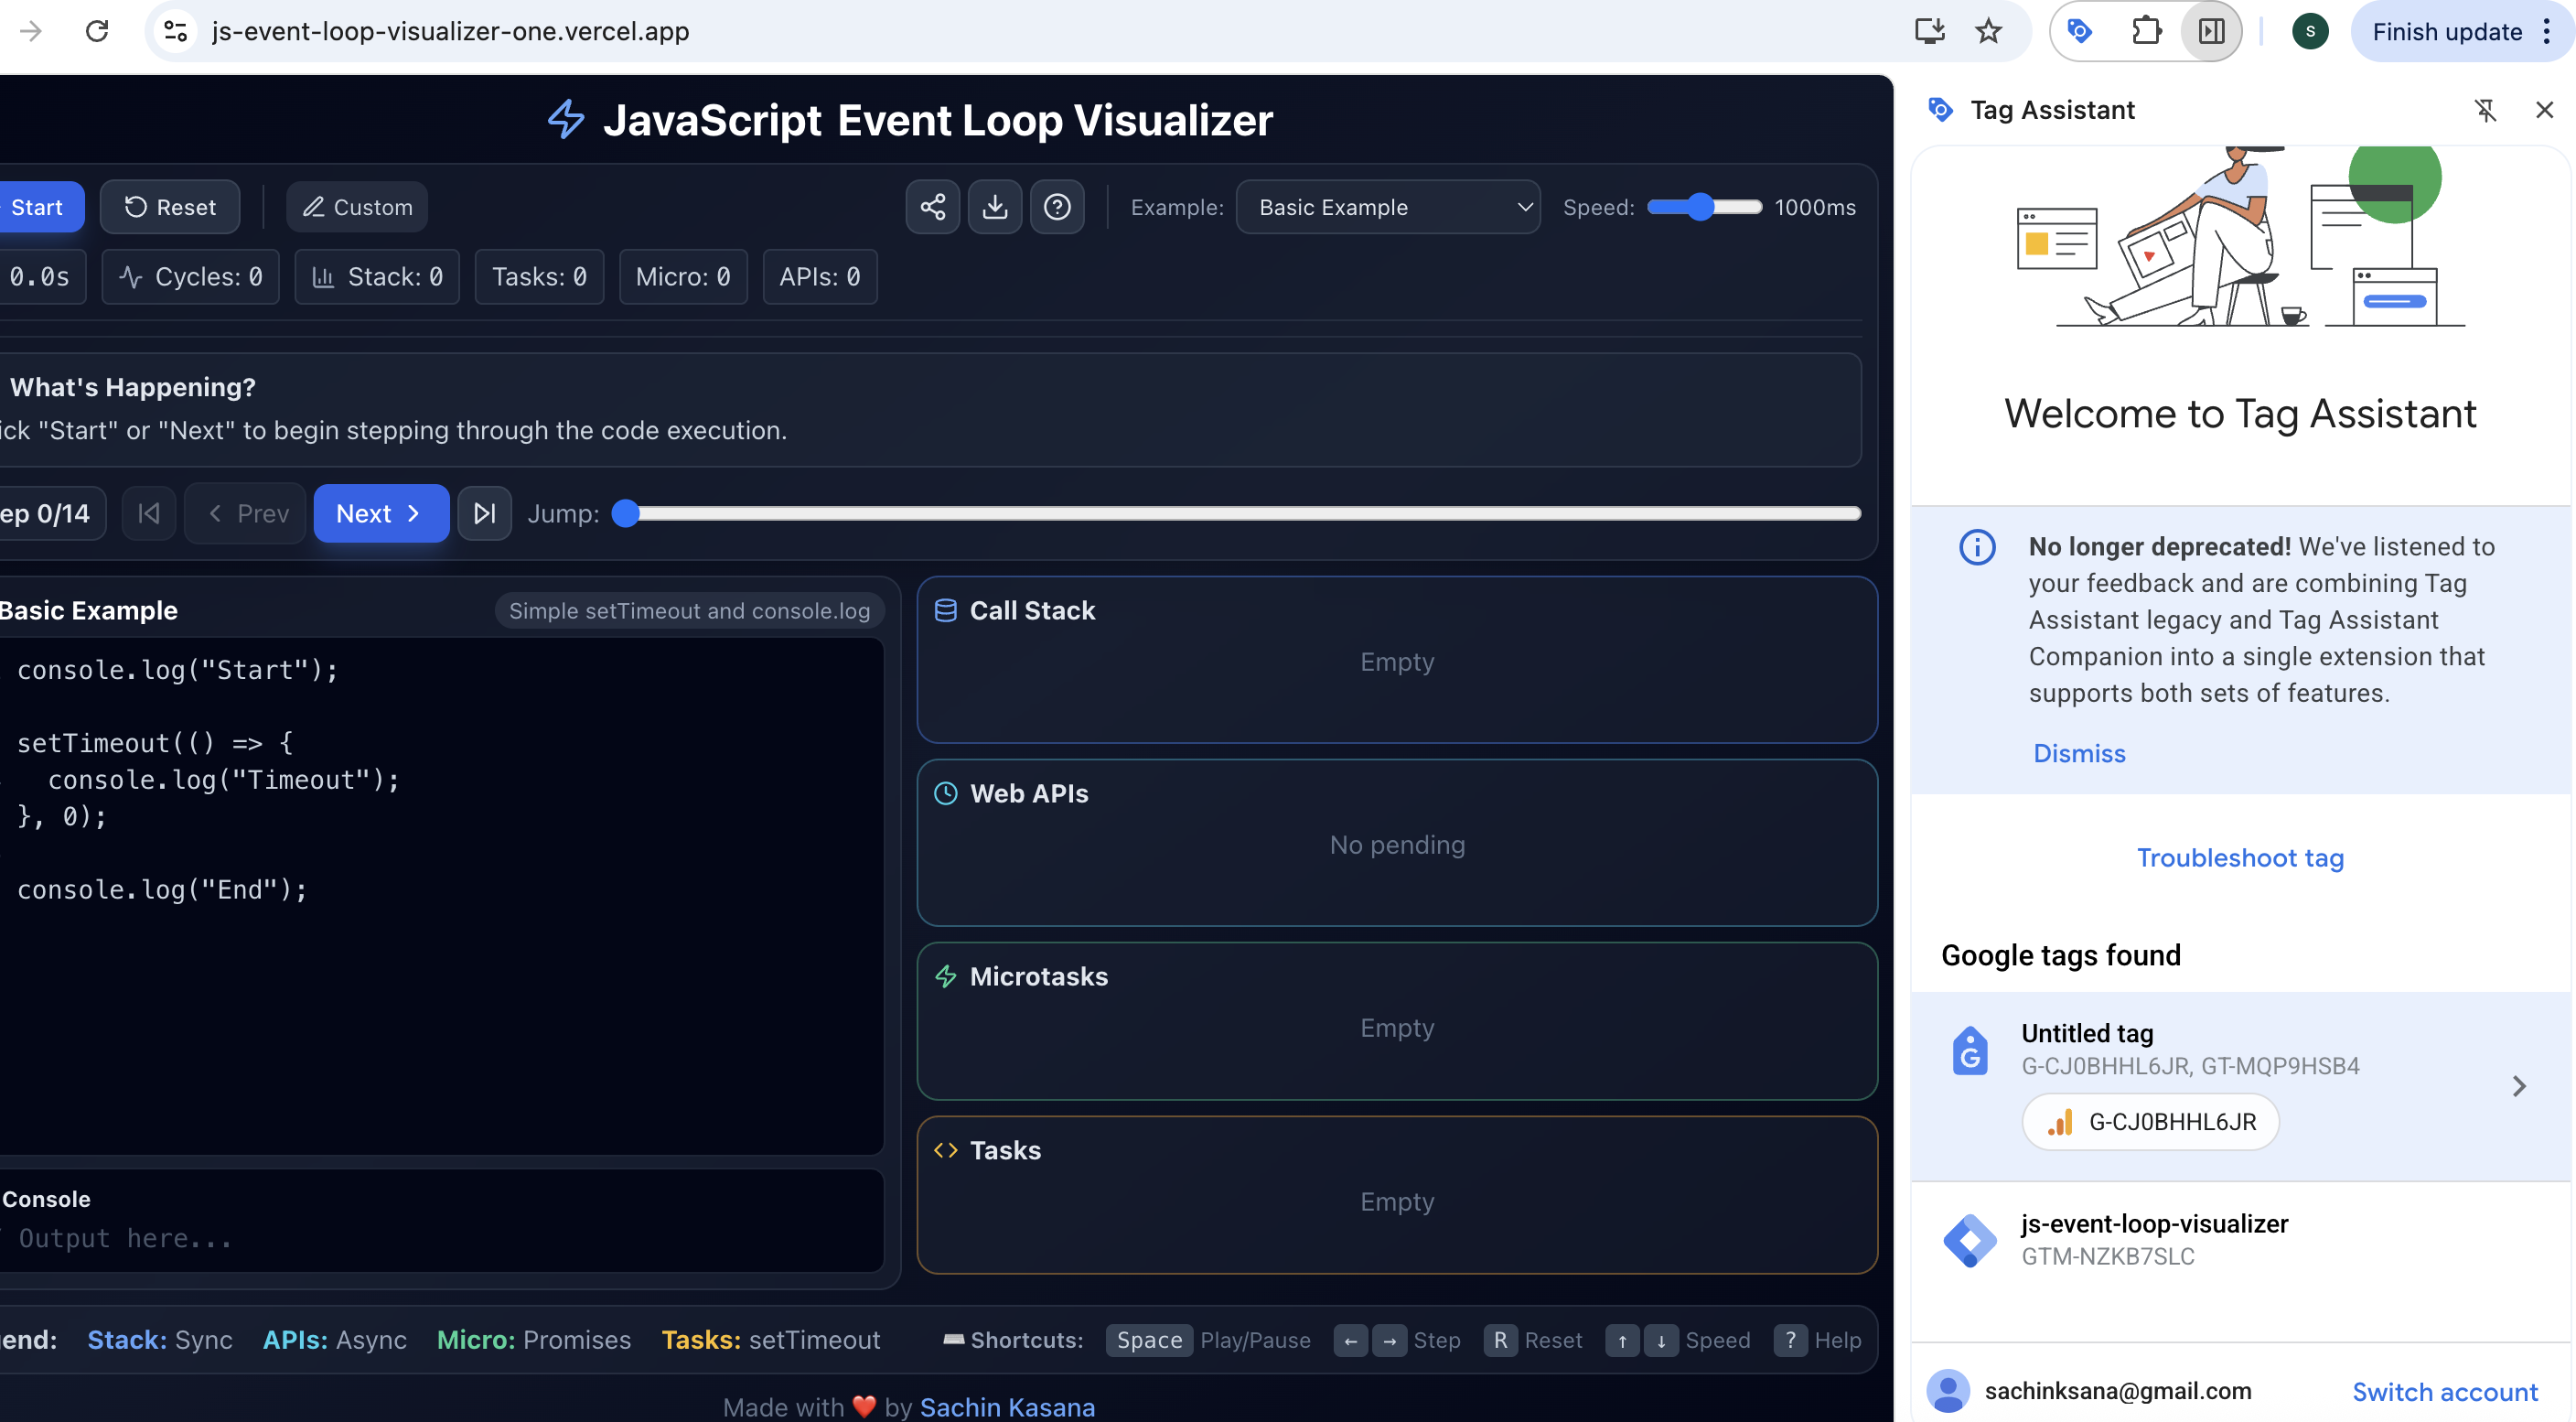Click the G-CJ0BHHL6JR measurement chip
Viewport: 2576px width, 1422px height.
[2150, 1121]
